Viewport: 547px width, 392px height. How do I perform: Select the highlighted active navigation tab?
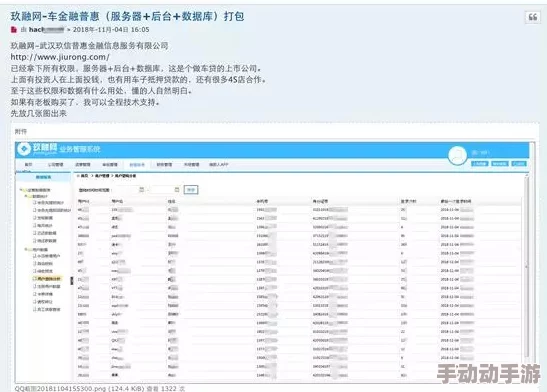tap(137, 165)
